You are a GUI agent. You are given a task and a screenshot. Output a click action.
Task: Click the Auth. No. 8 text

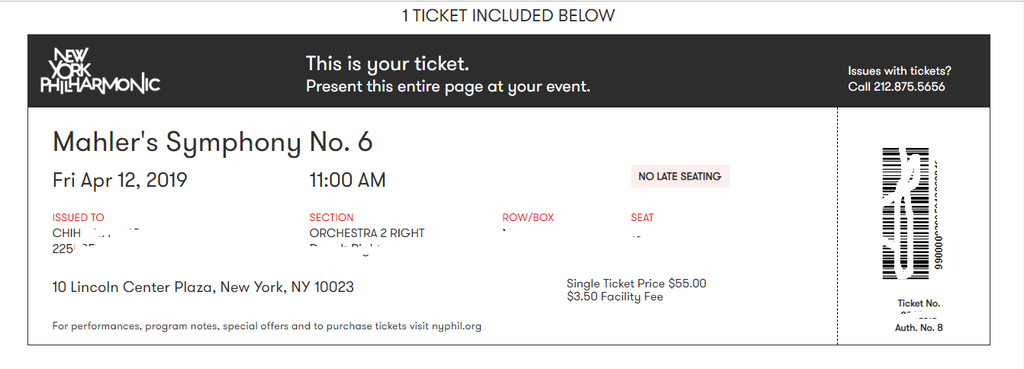click(919, 328)
